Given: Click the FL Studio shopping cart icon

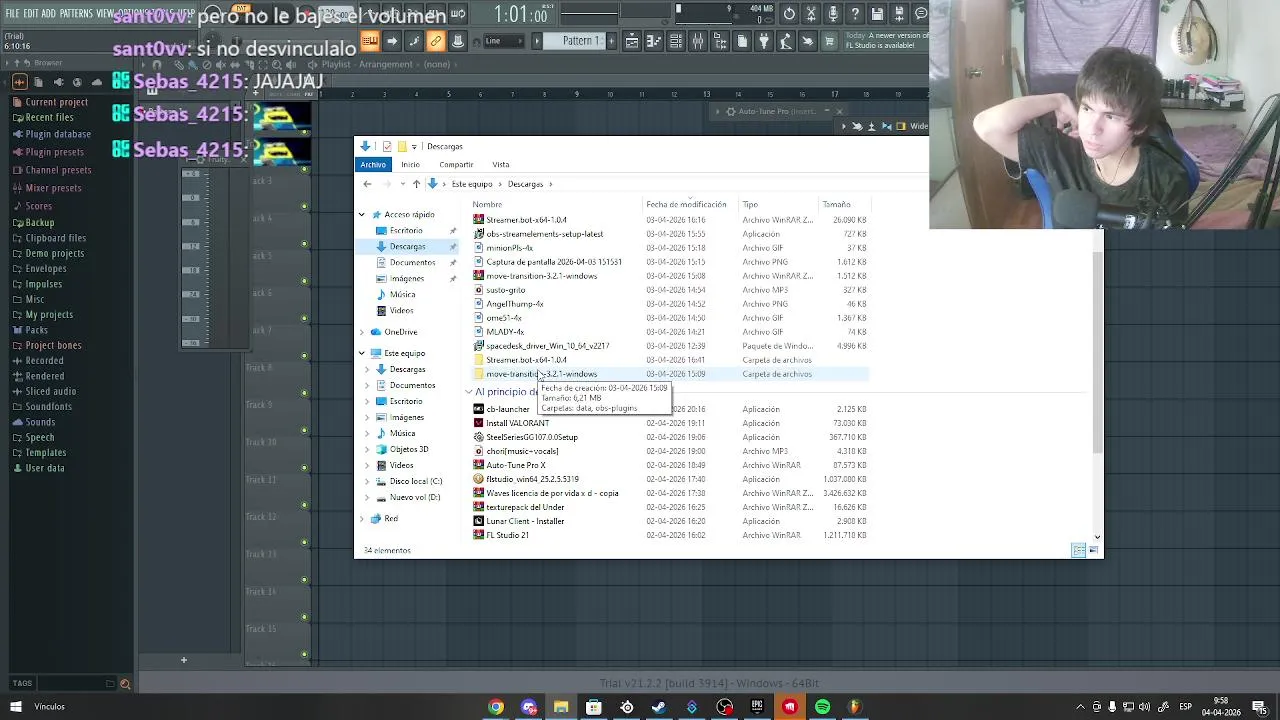Looking at the screenshot, I should pyautogui.click(x=830, y=41).
